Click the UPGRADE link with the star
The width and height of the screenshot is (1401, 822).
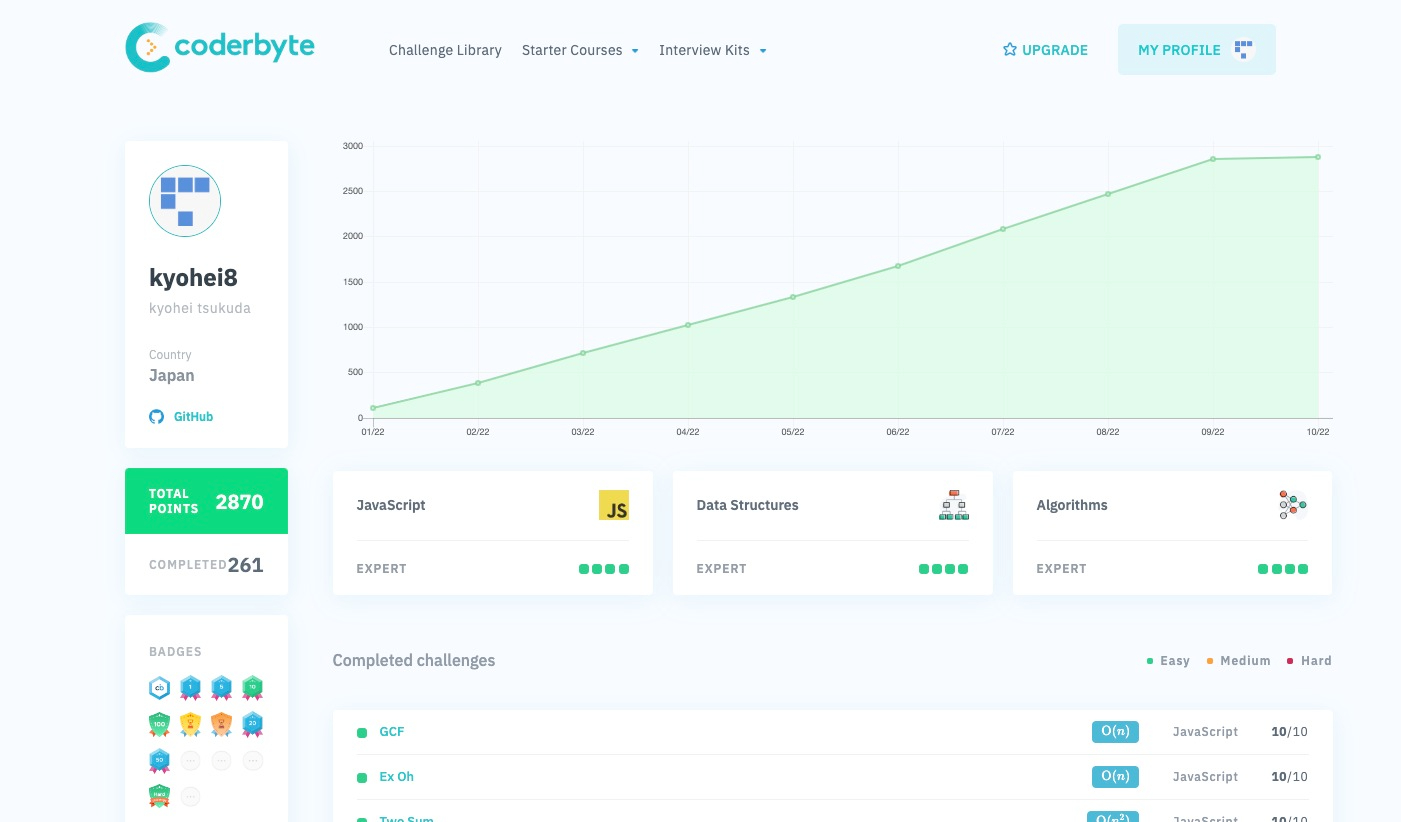1045,50
